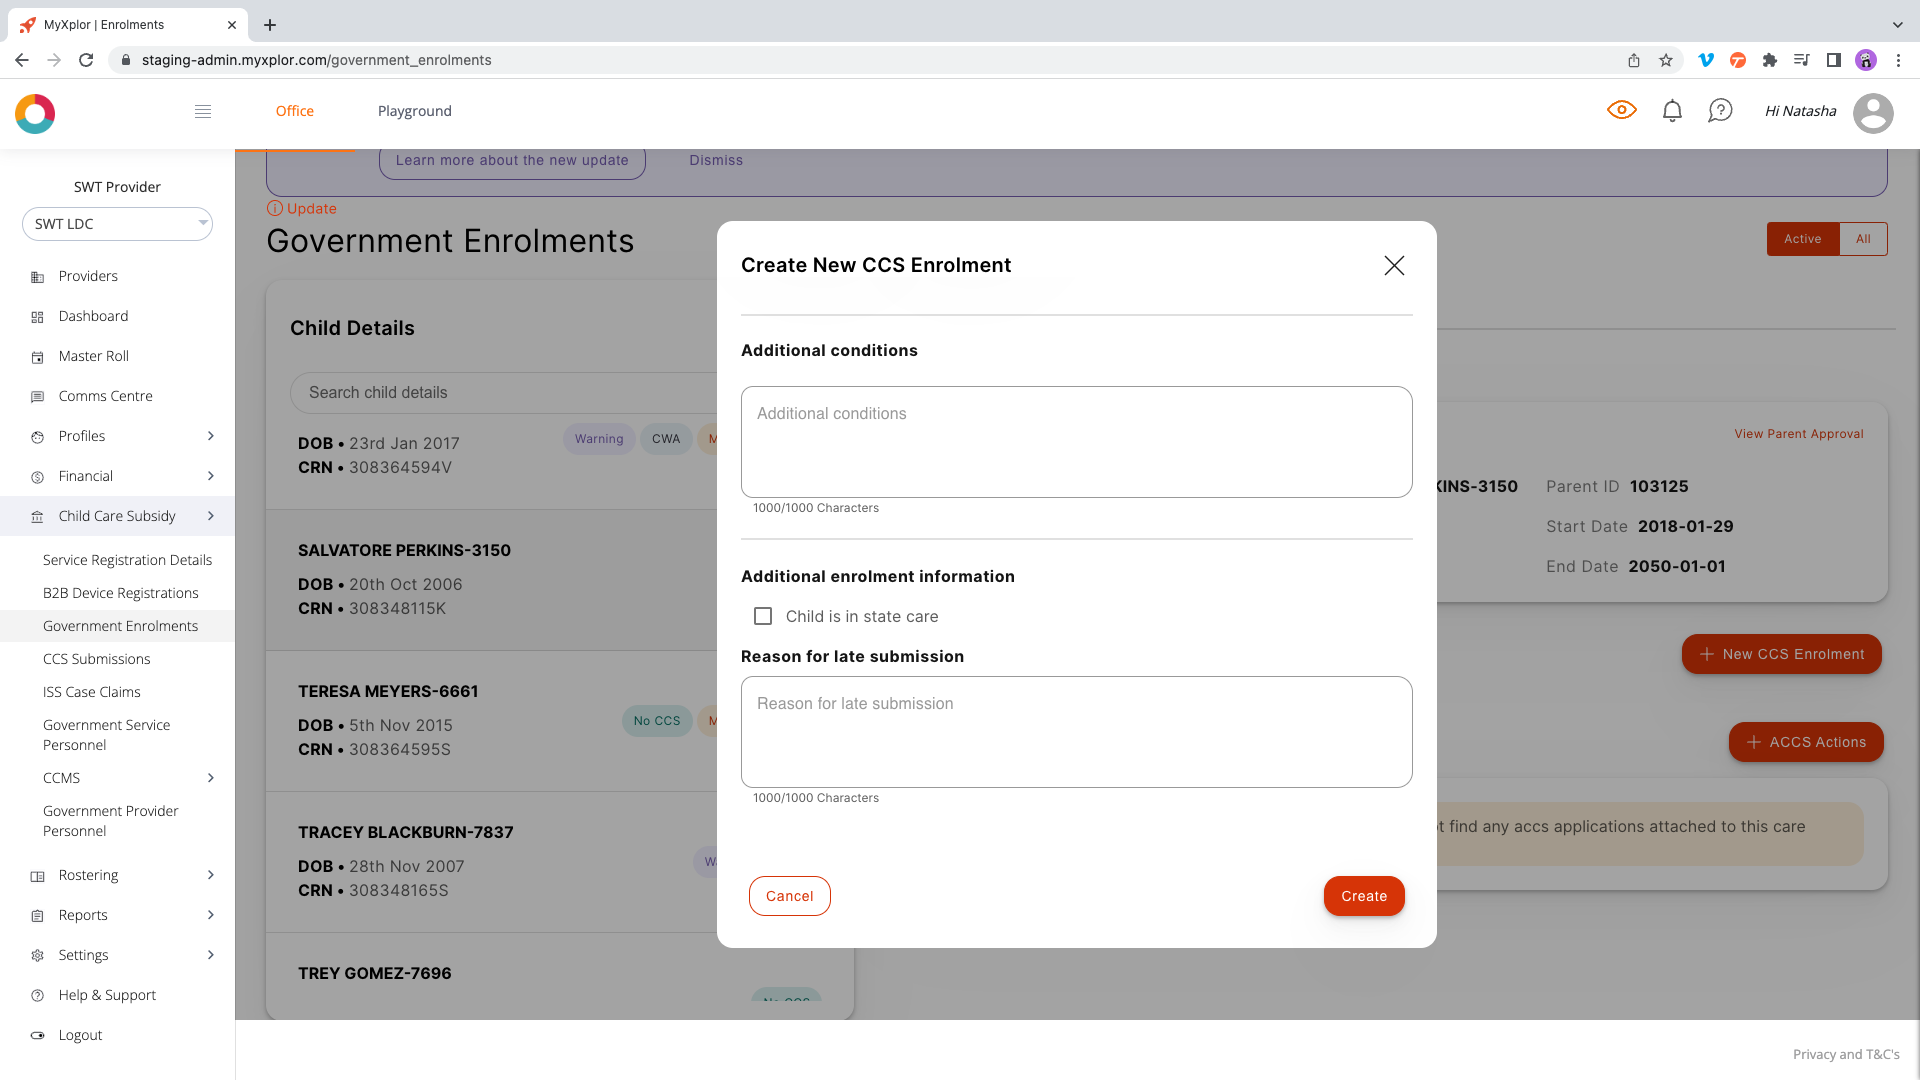
Task: Expand the Profiles sidebar section
Action: point(210,436)
